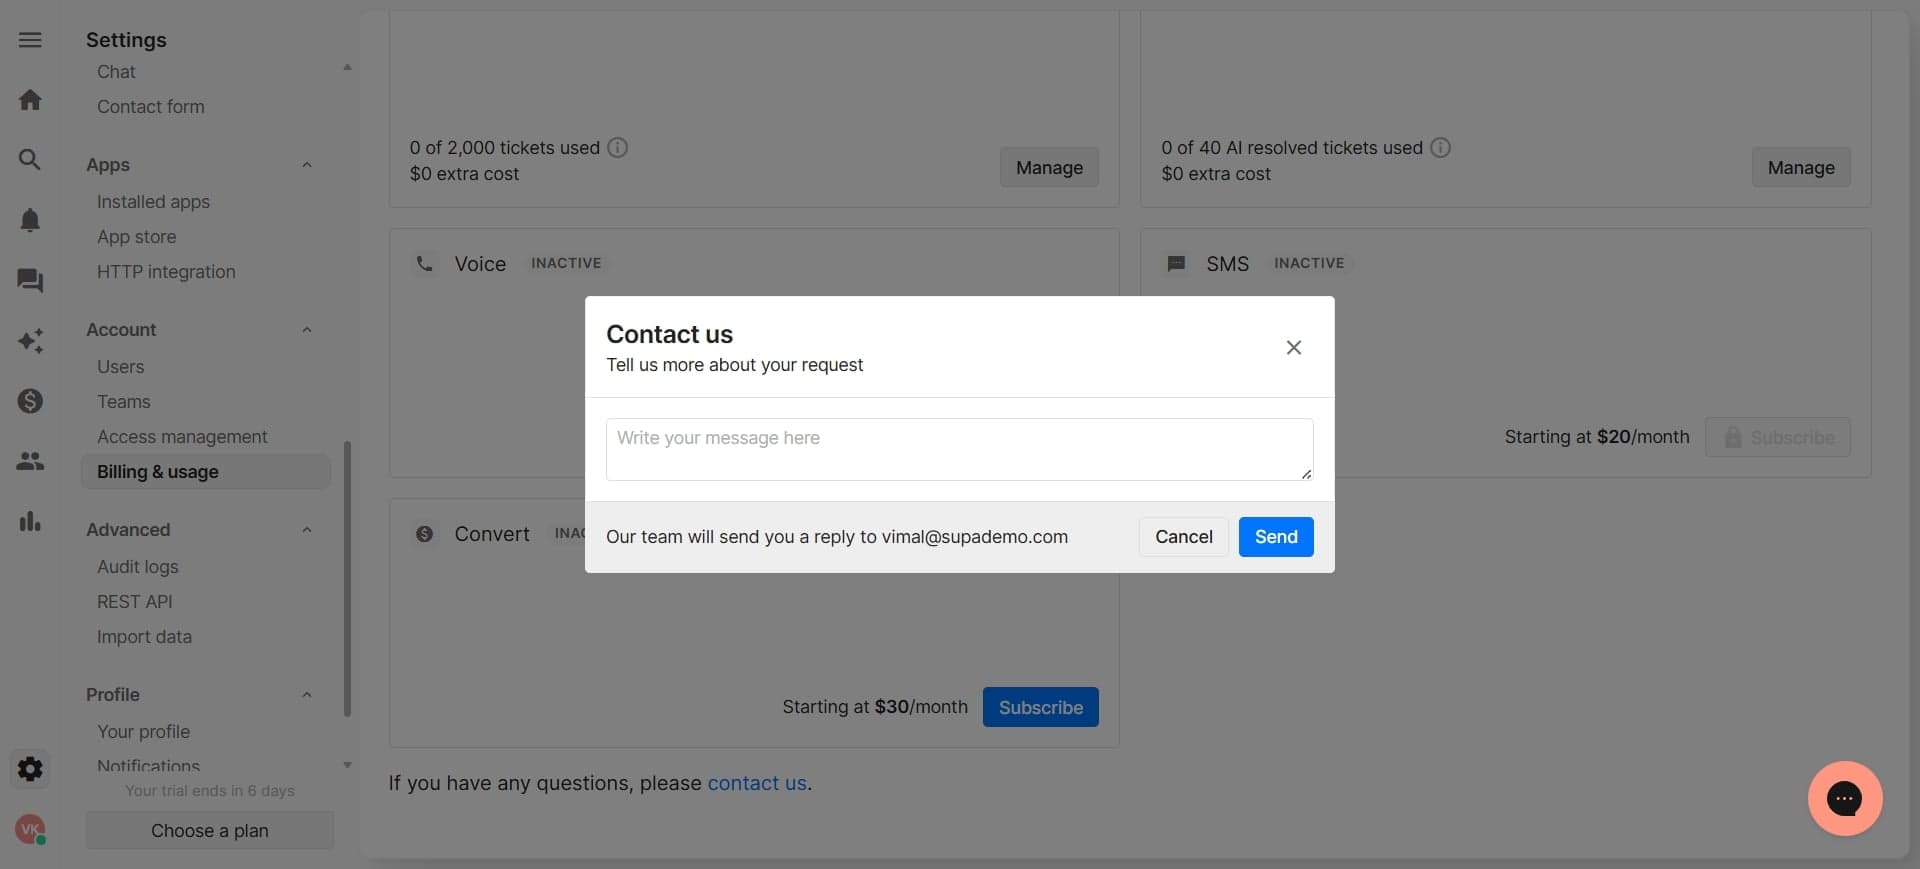Viewport: 1920px width, 869px height.
Task: Select Audit logs under Advanced
Action: [x=138, y=567]
